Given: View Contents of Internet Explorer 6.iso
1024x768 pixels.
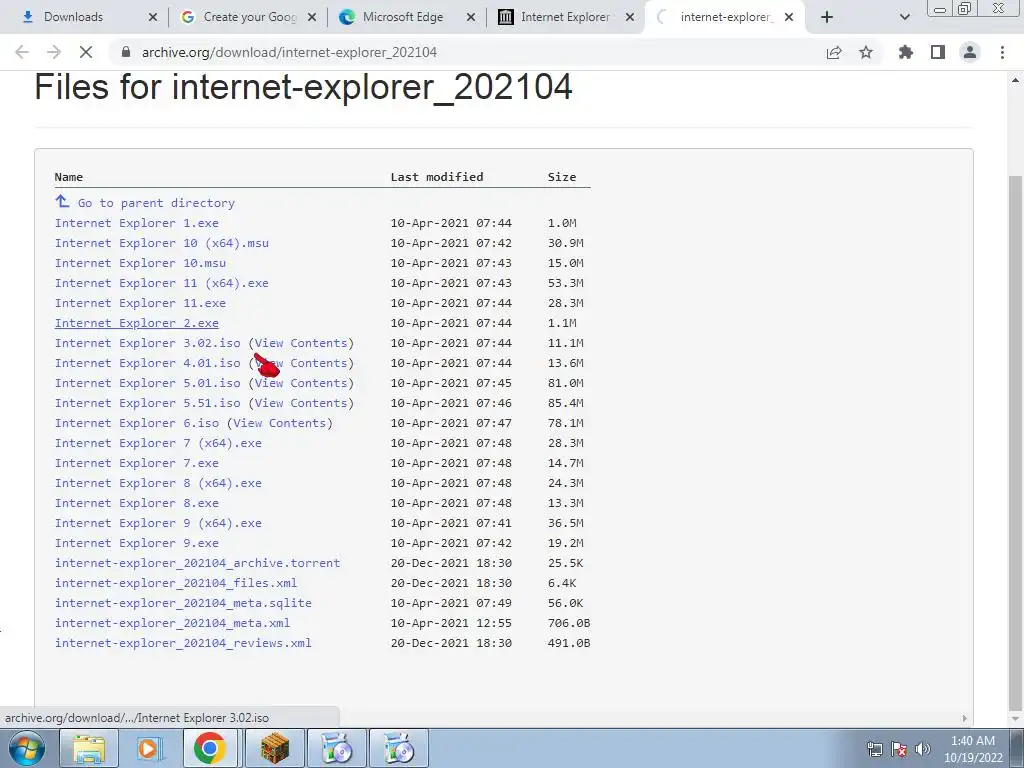Looking at the screenshot, I should [280, 423].
